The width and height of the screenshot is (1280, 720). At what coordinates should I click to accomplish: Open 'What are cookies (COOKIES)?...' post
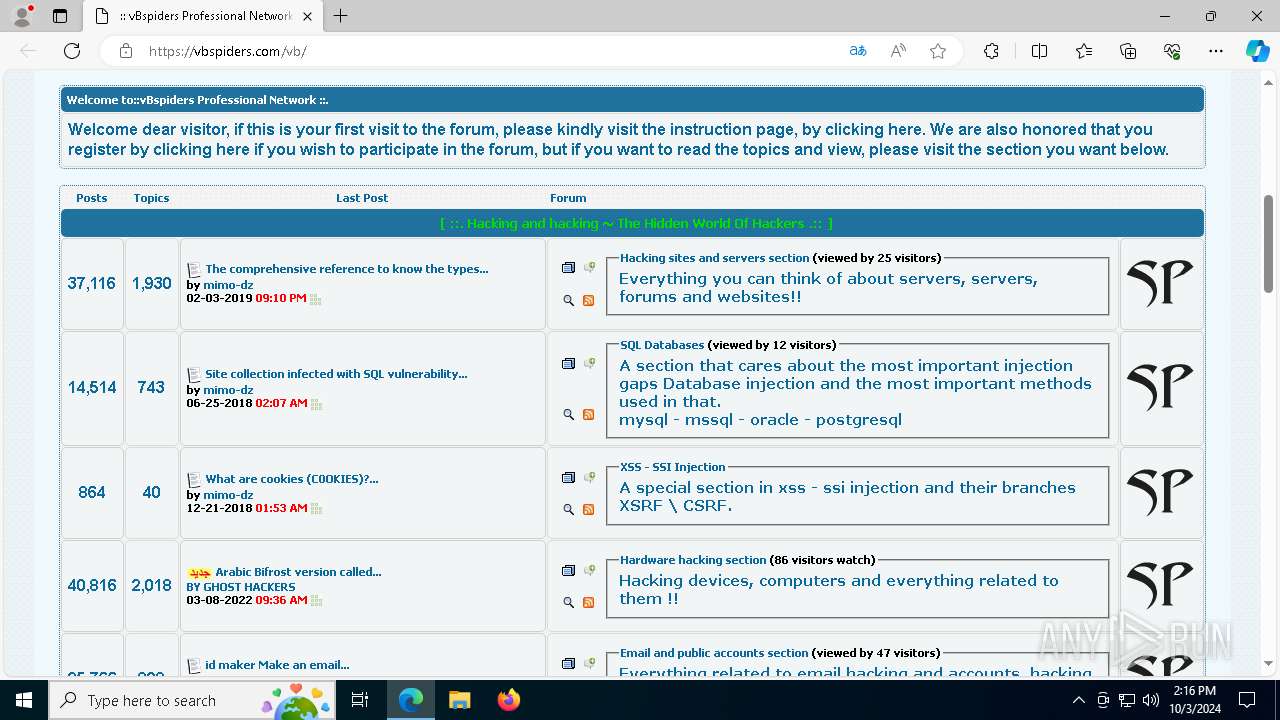292,479
